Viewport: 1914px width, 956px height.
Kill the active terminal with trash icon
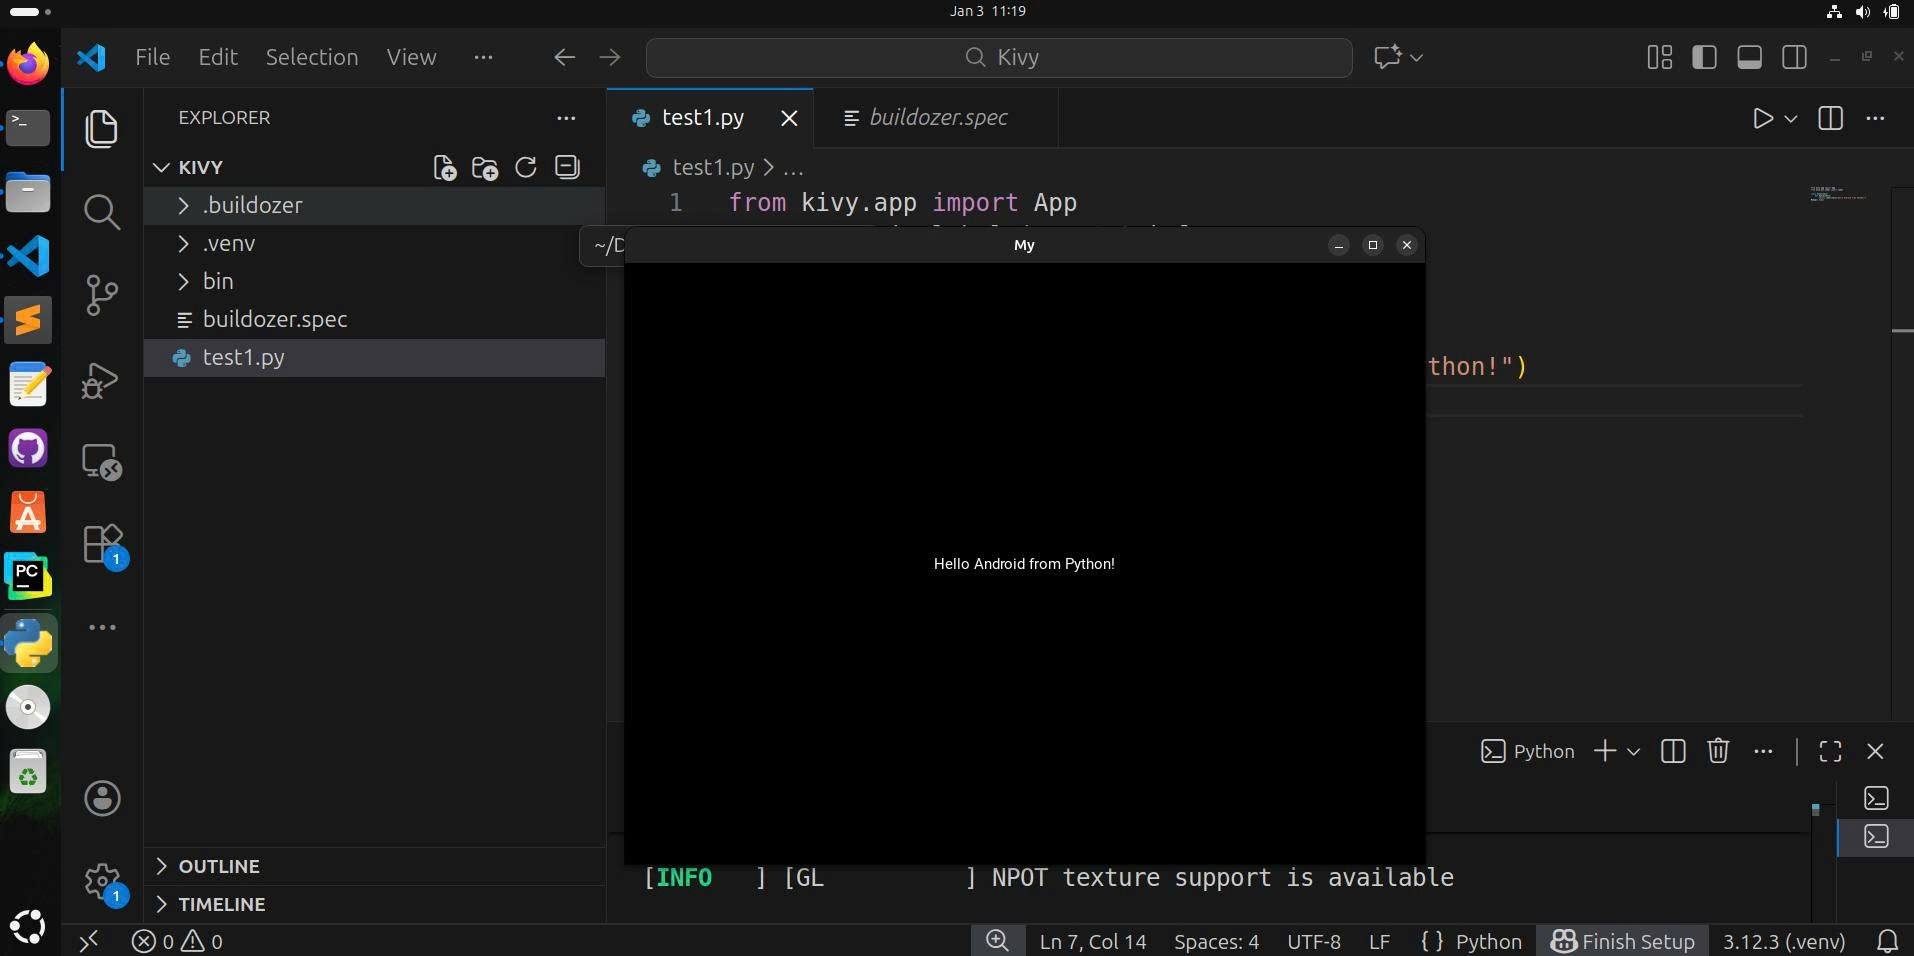[x=1718, y=751]
